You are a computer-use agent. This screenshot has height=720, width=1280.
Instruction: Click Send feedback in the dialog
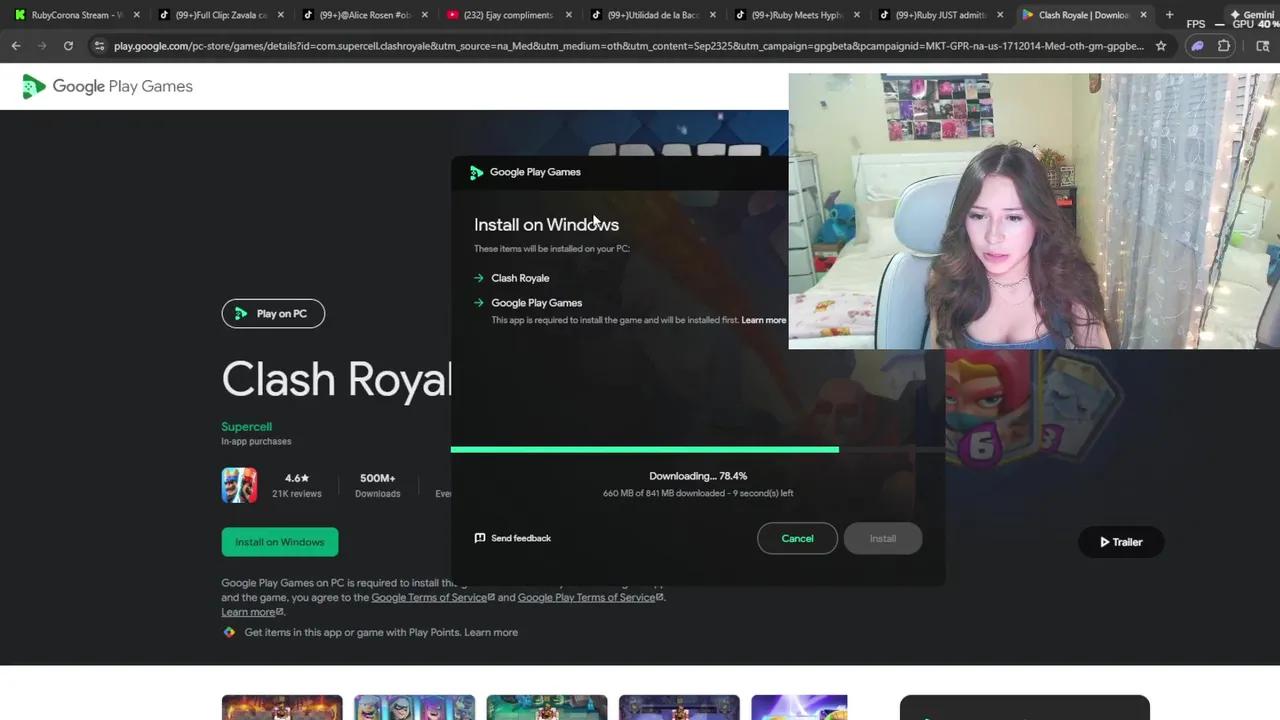513,538
